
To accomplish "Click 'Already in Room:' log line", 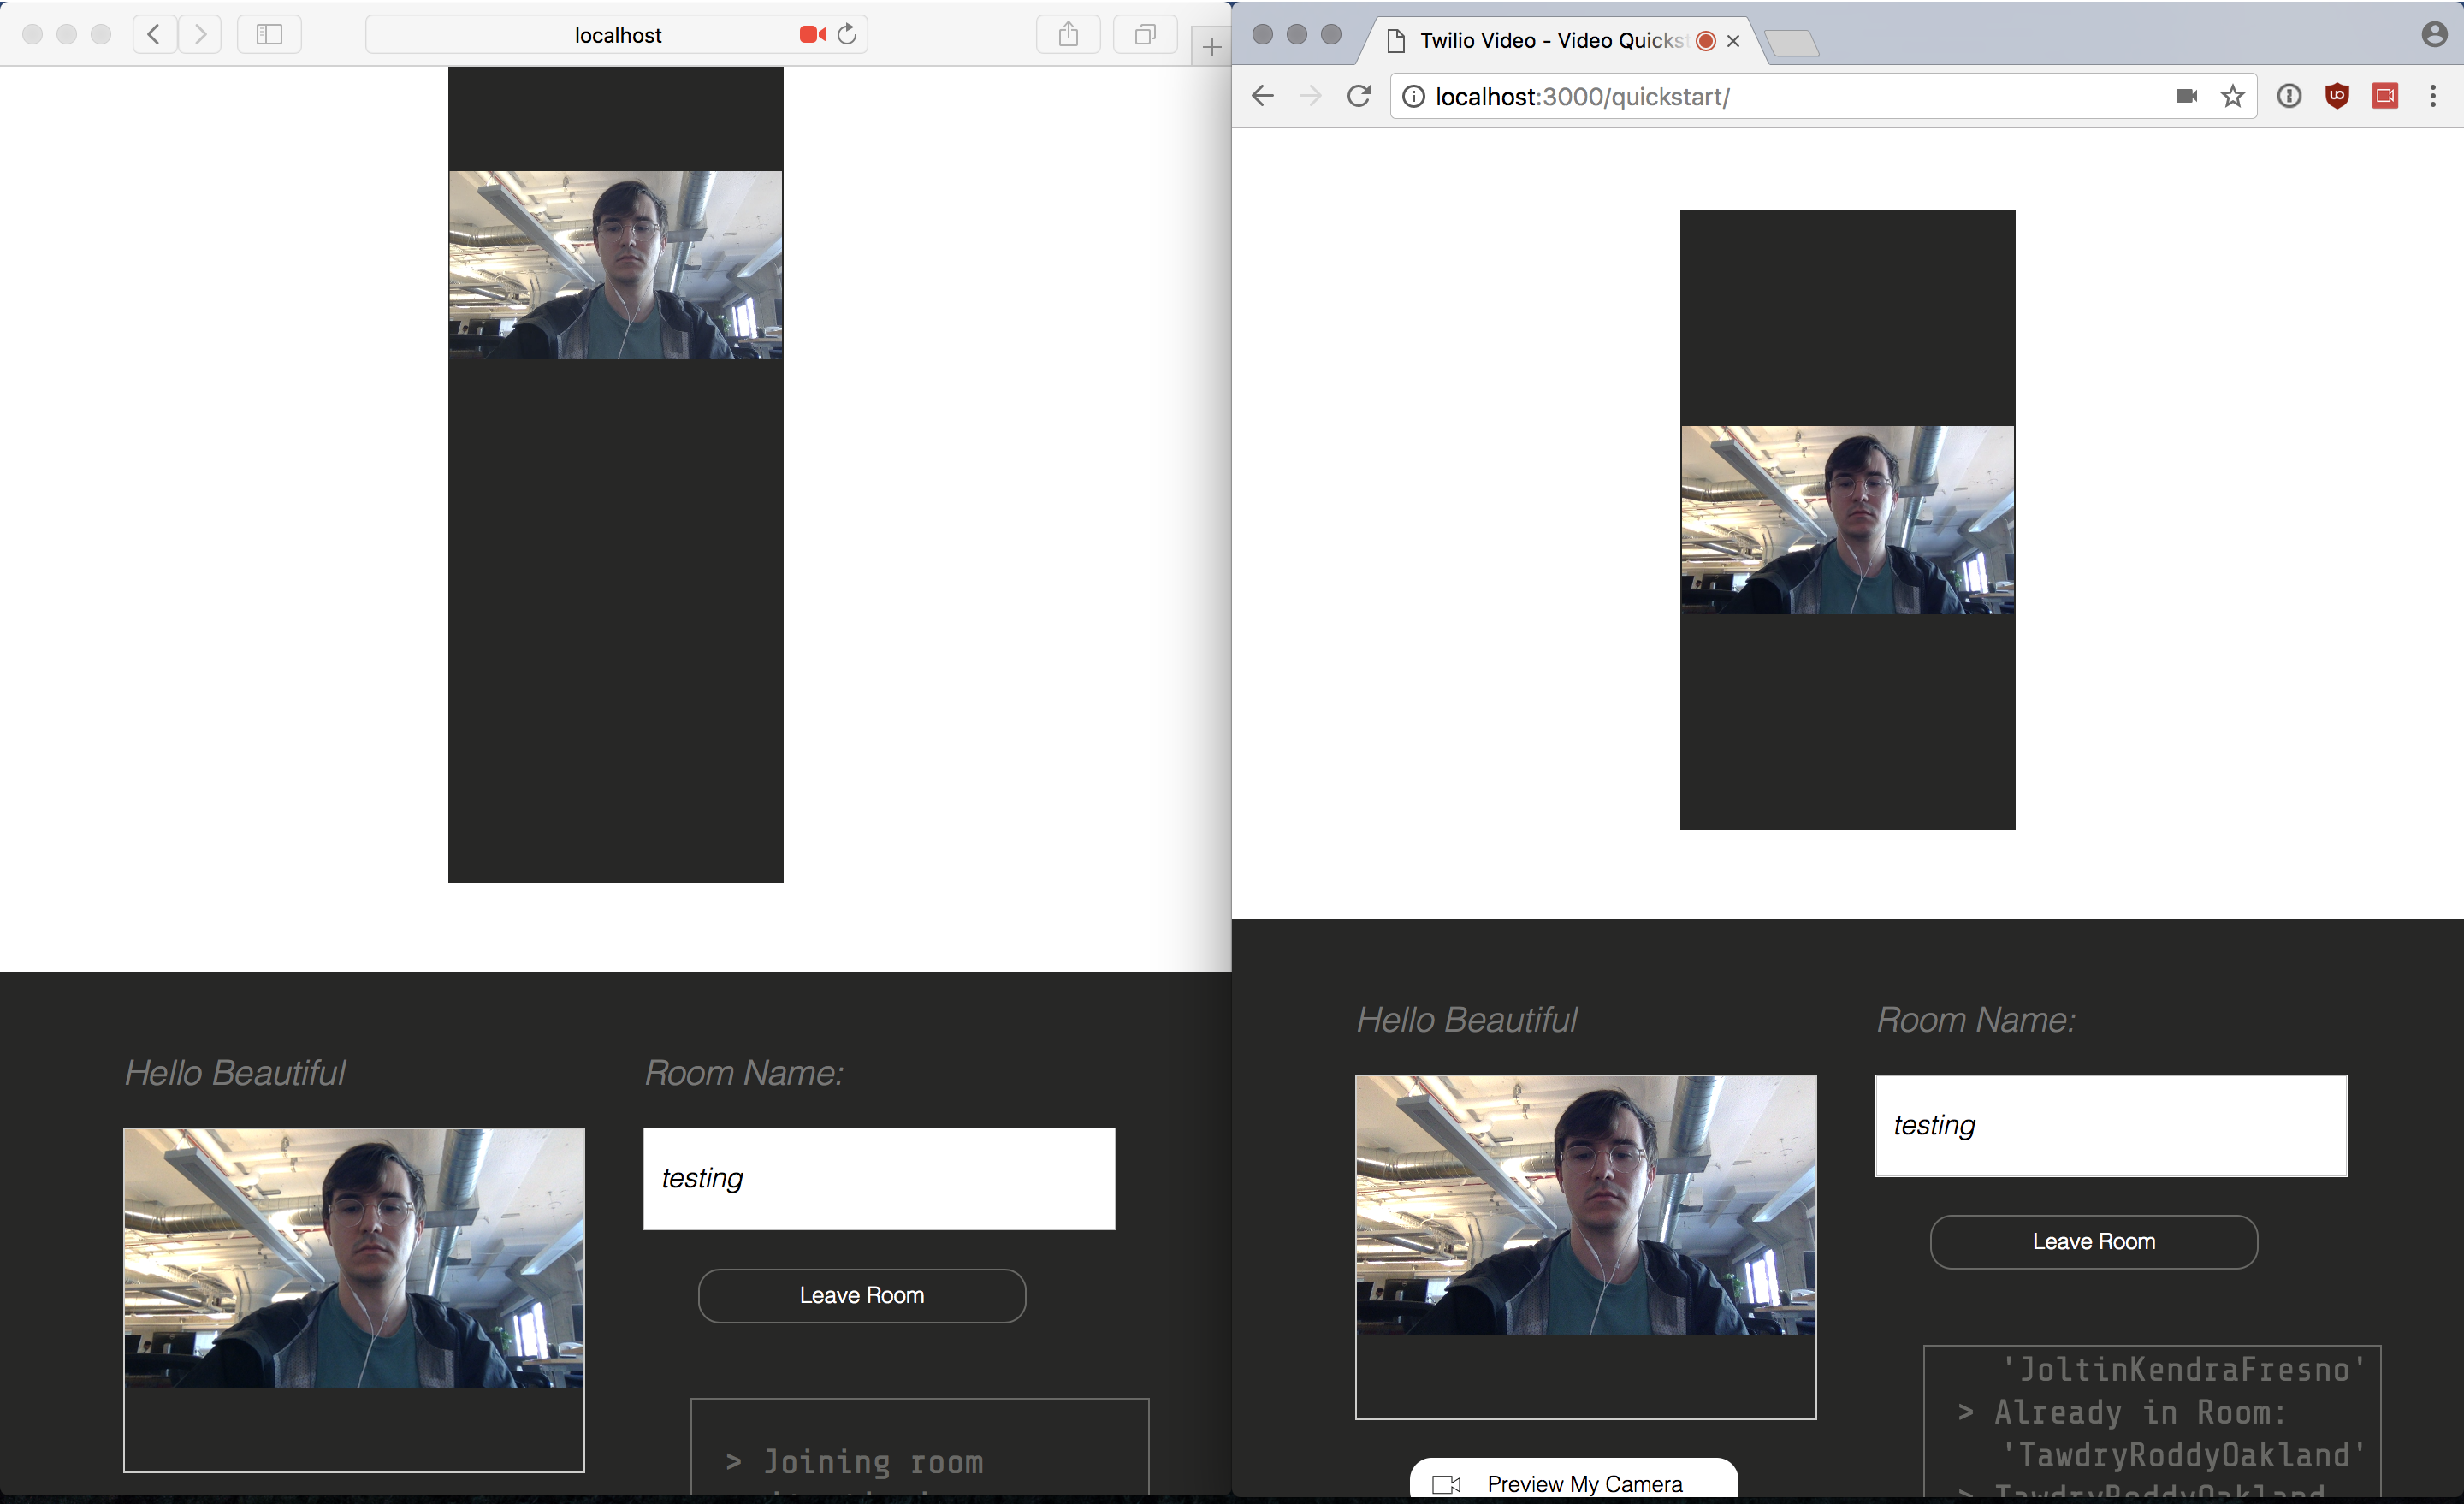I will 2140,1413.
